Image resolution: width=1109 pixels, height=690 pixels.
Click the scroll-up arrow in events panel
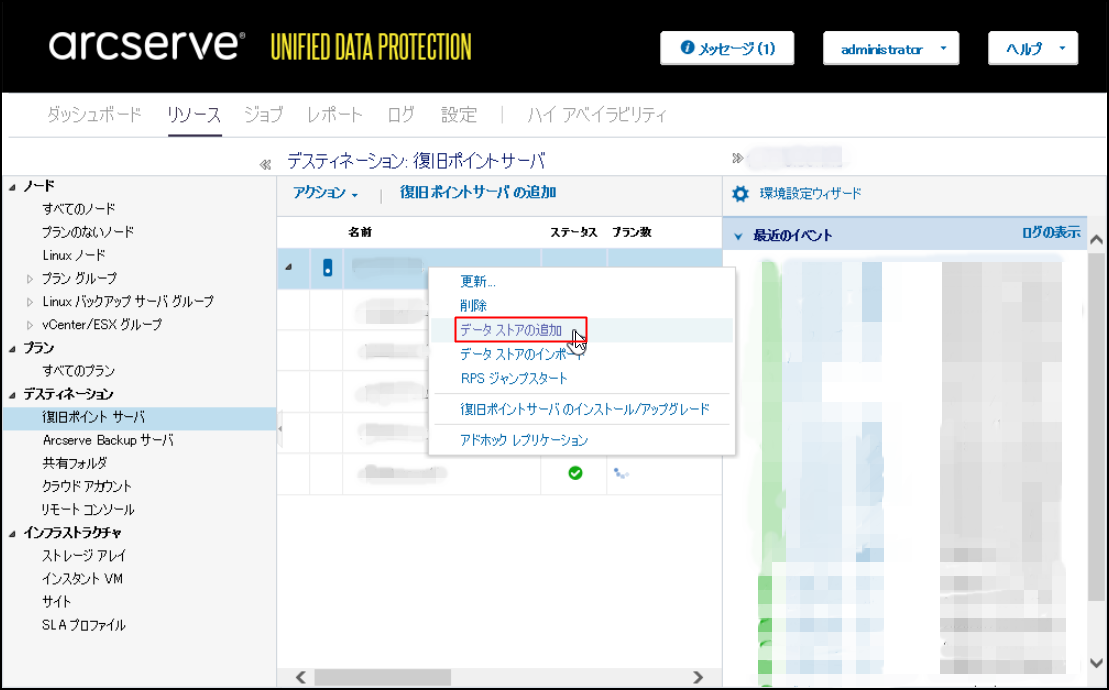(x=1096, y=240)
